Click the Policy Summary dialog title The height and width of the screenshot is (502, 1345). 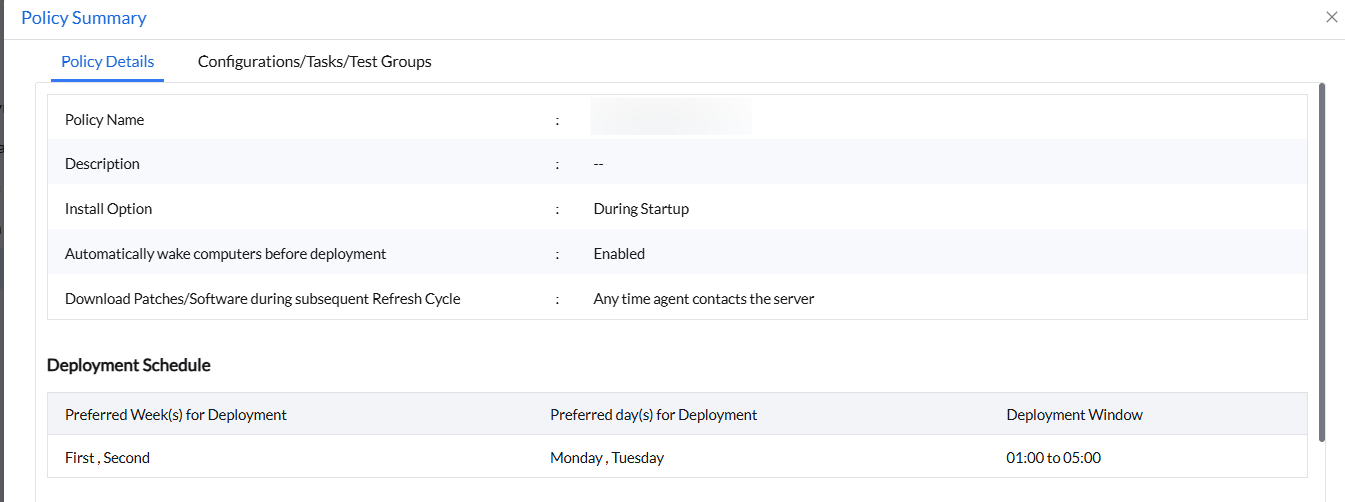(x=84, y=18)
